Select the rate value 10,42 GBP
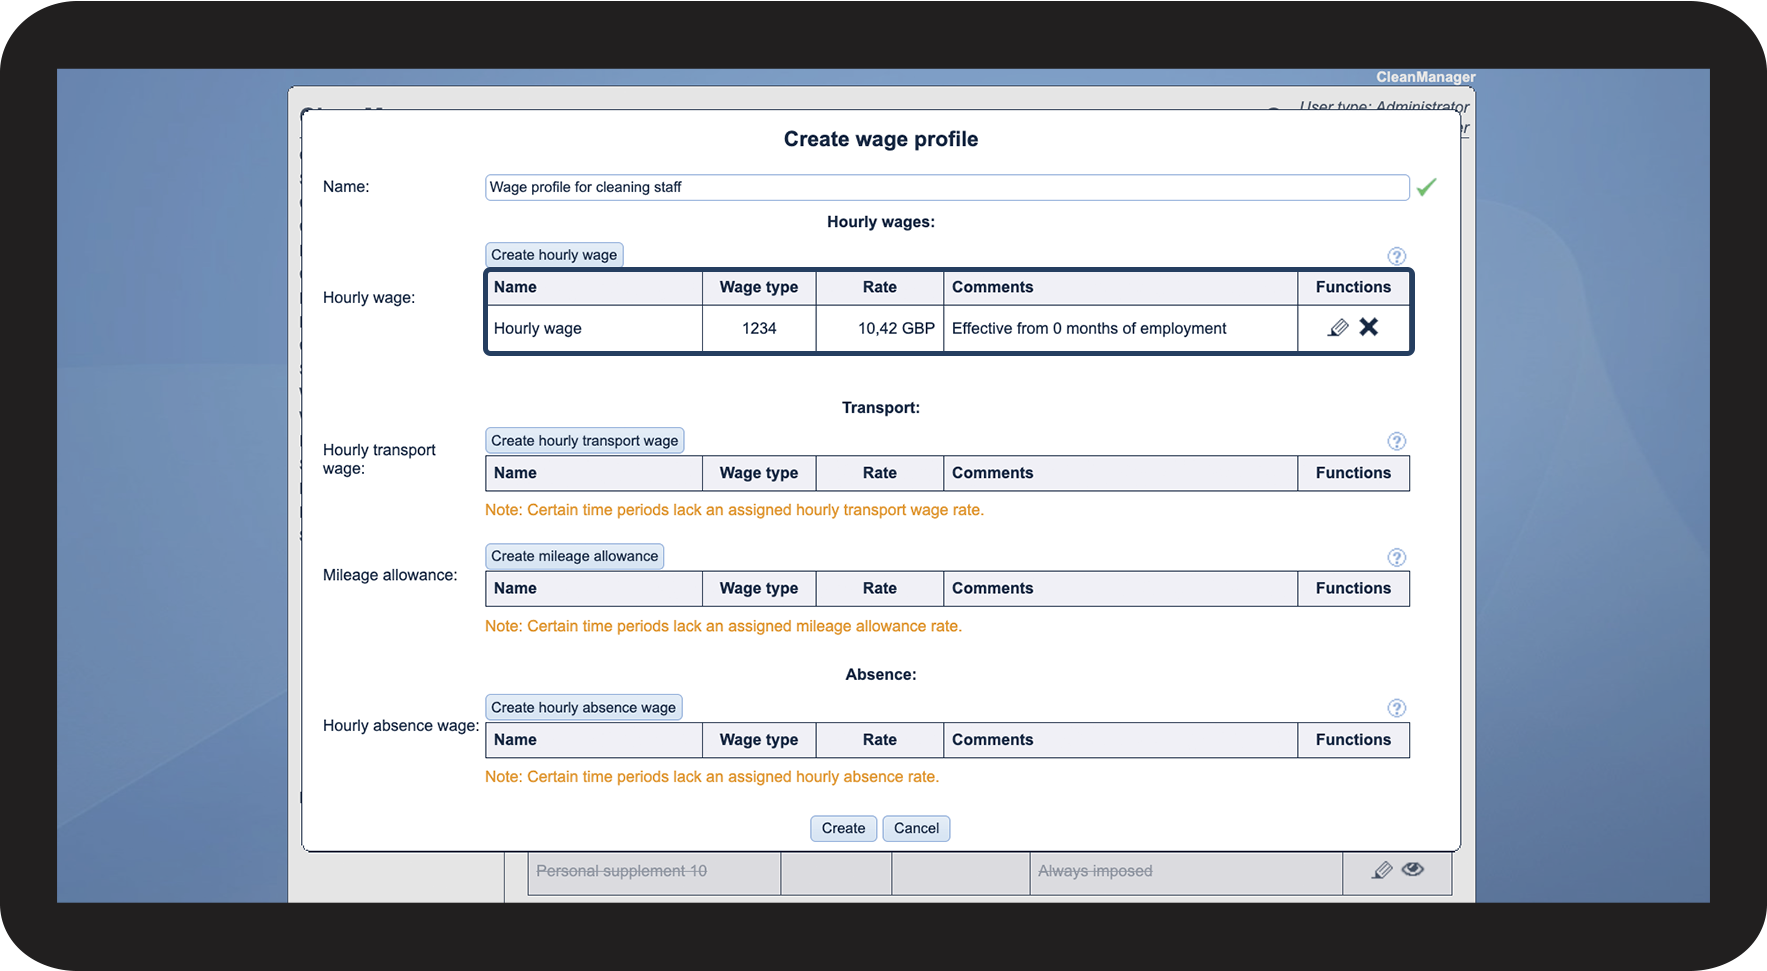This screenshot has height=971, width=1767. tap(896, 328)
